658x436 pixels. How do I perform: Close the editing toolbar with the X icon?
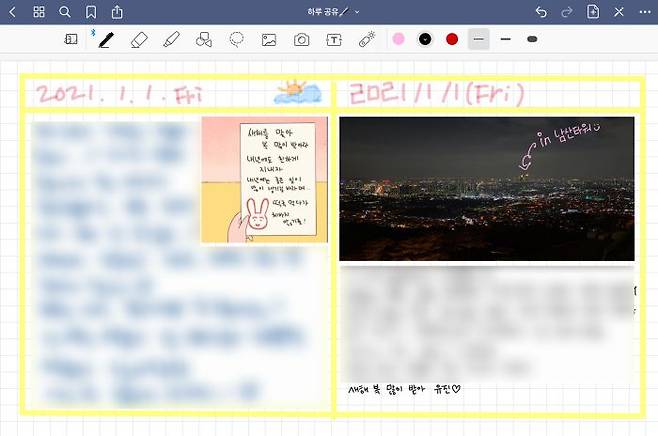coord(619,12)
